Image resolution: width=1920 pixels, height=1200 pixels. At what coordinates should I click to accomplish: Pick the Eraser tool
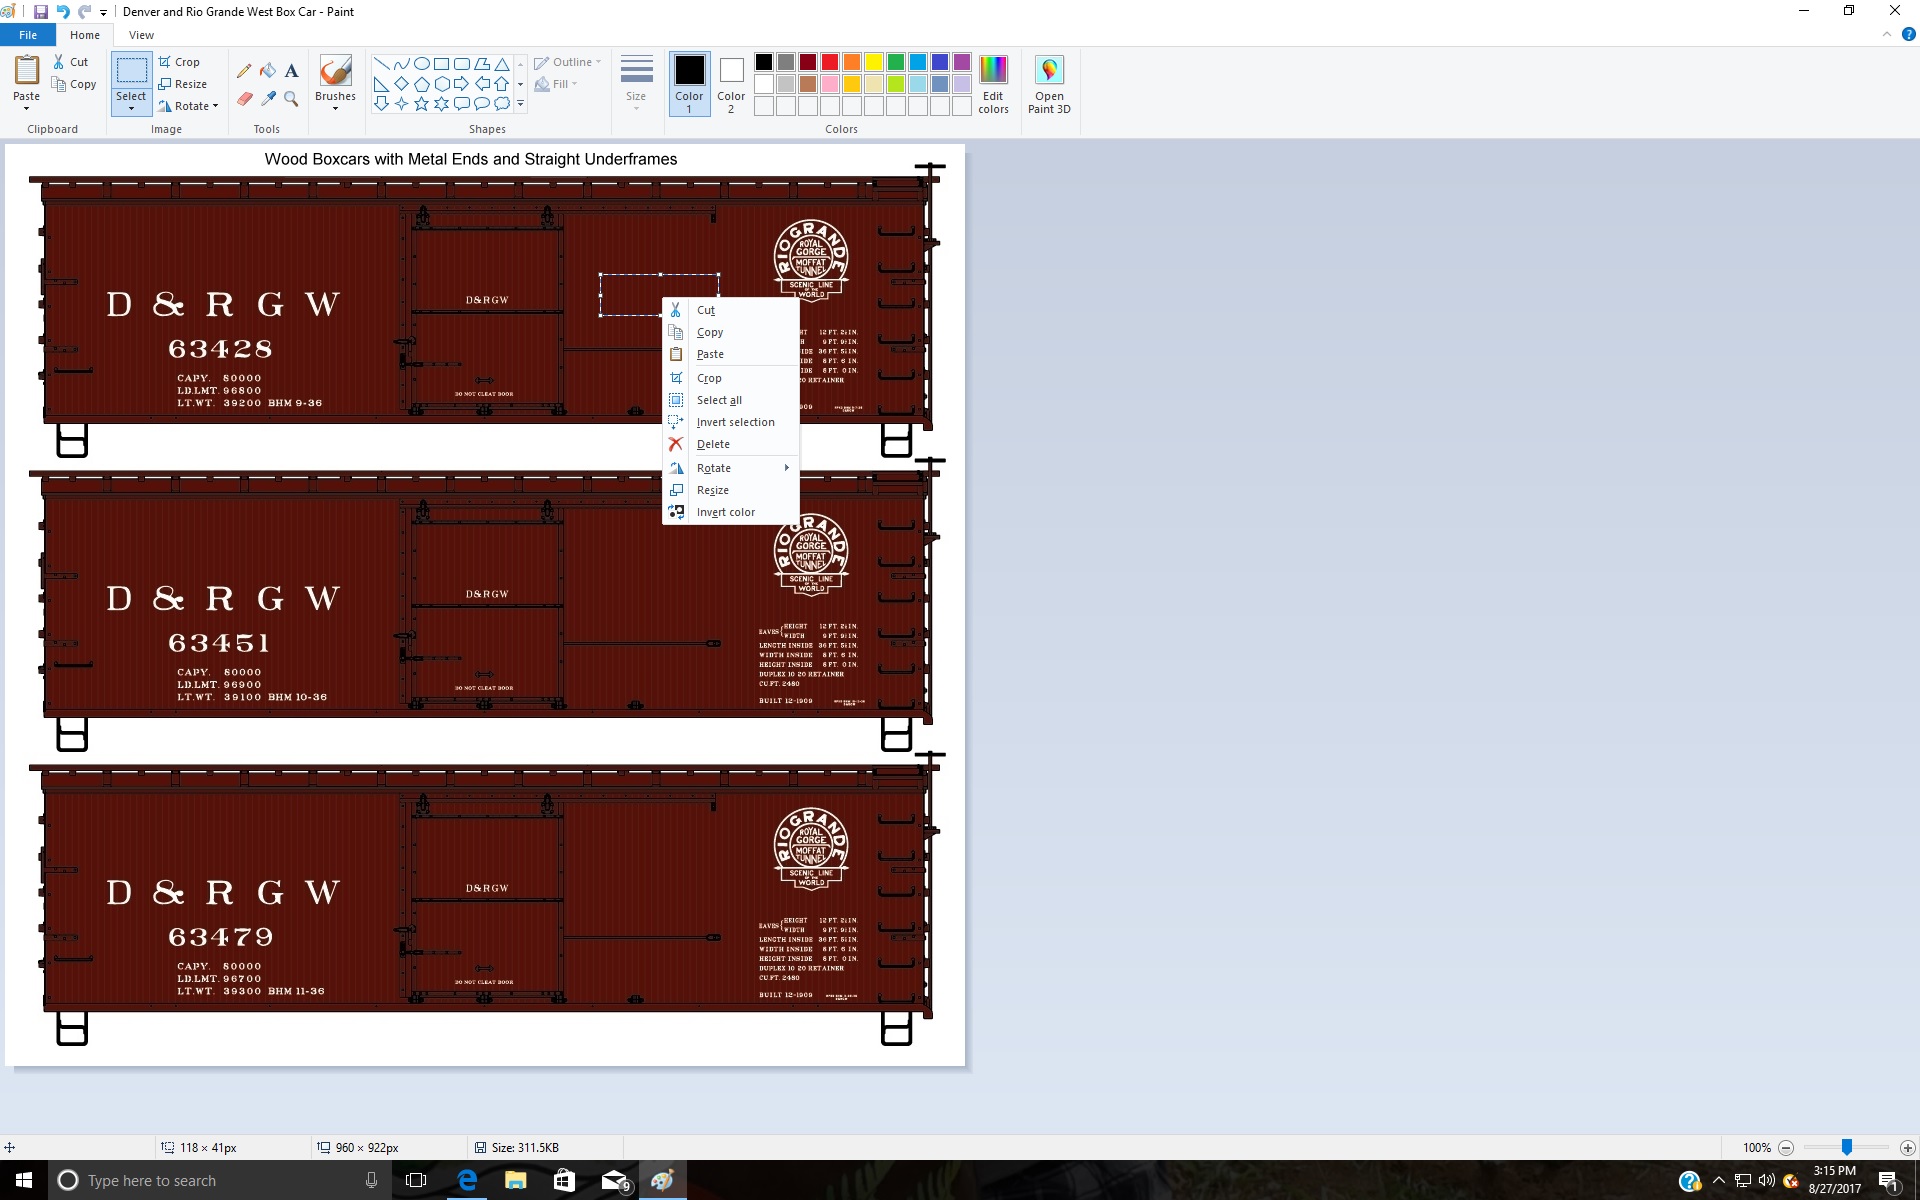pyautogui.click(x=244, y=98)
